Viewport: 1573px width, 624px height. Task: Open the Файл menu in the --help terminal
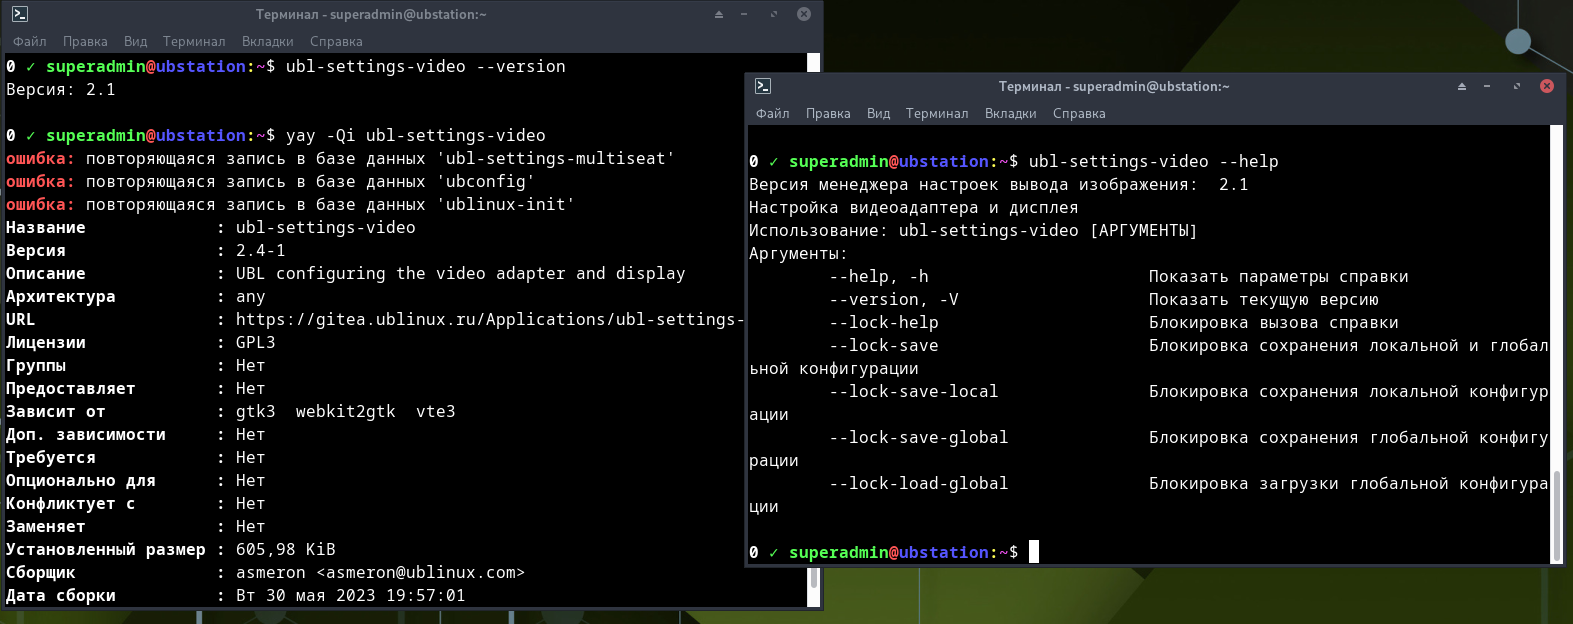772,113
